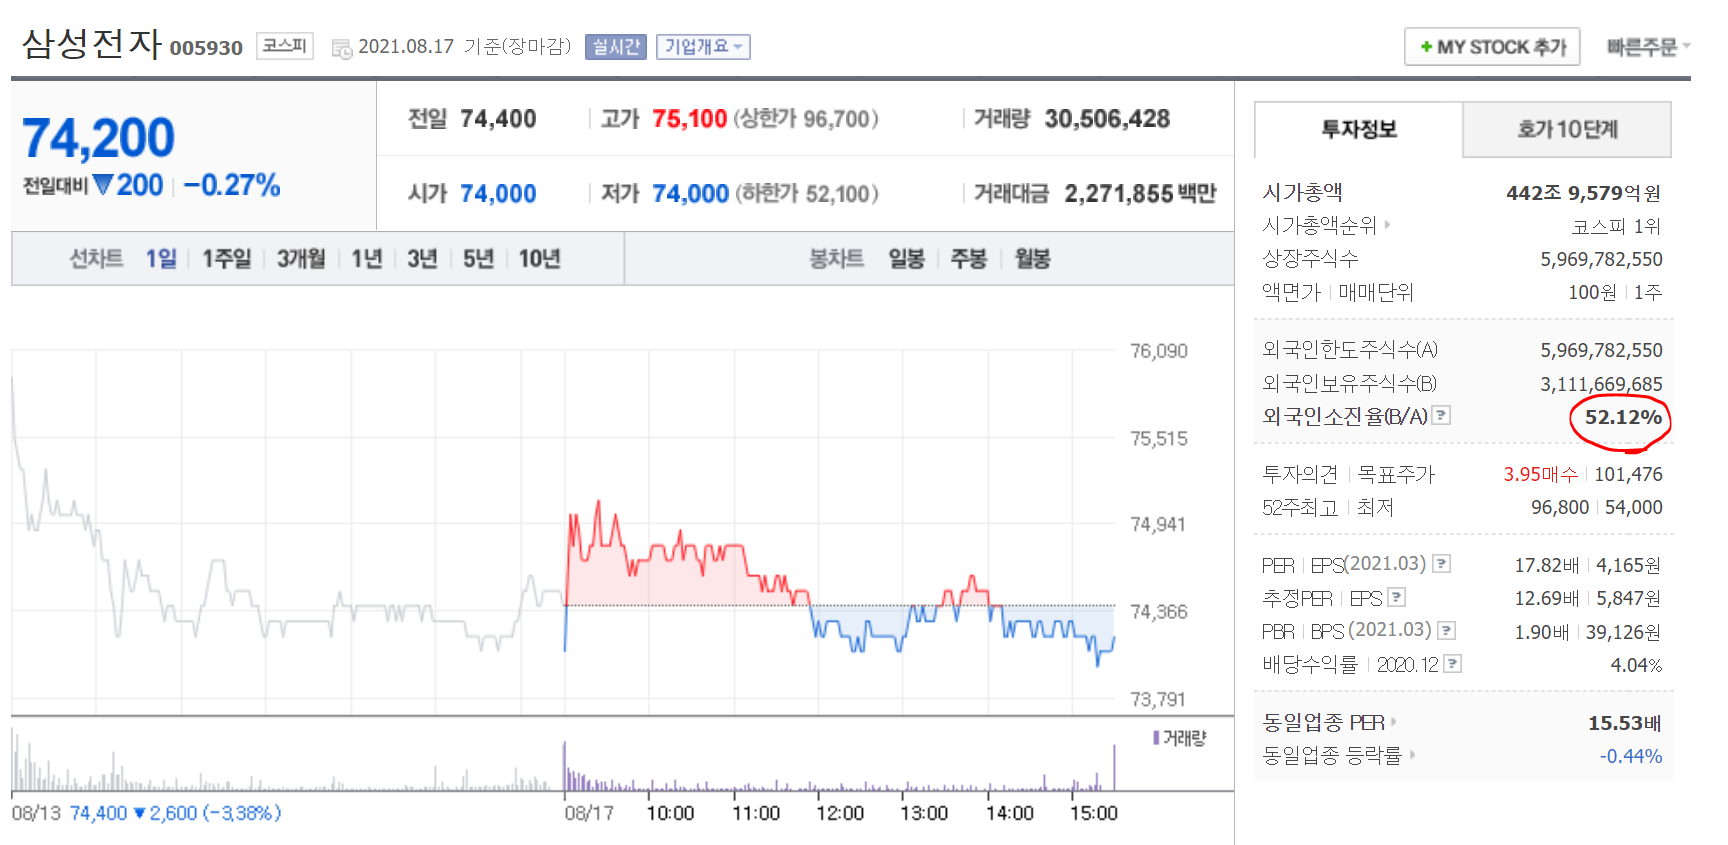Viewport: 1728px width, 845px height.
Task: Click the 상장주식수 value 5,969,782,550
Action: 1601,260
